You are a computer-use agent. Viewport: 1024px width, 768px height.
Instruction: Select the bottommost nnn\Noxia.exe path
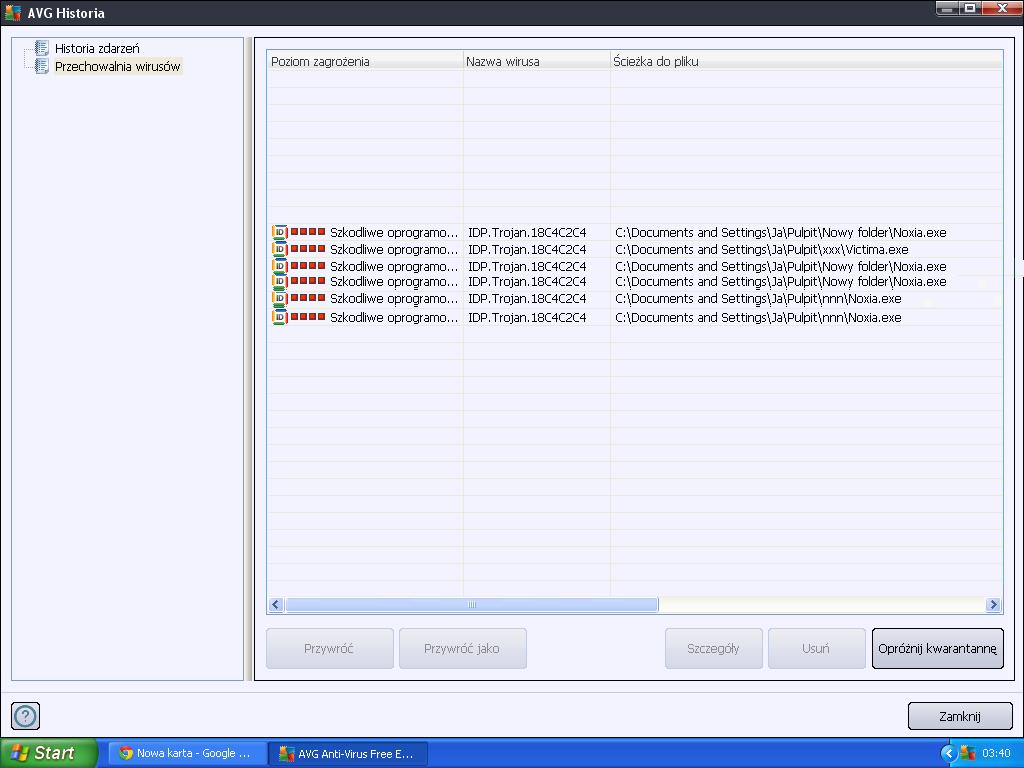coord(758,317)
